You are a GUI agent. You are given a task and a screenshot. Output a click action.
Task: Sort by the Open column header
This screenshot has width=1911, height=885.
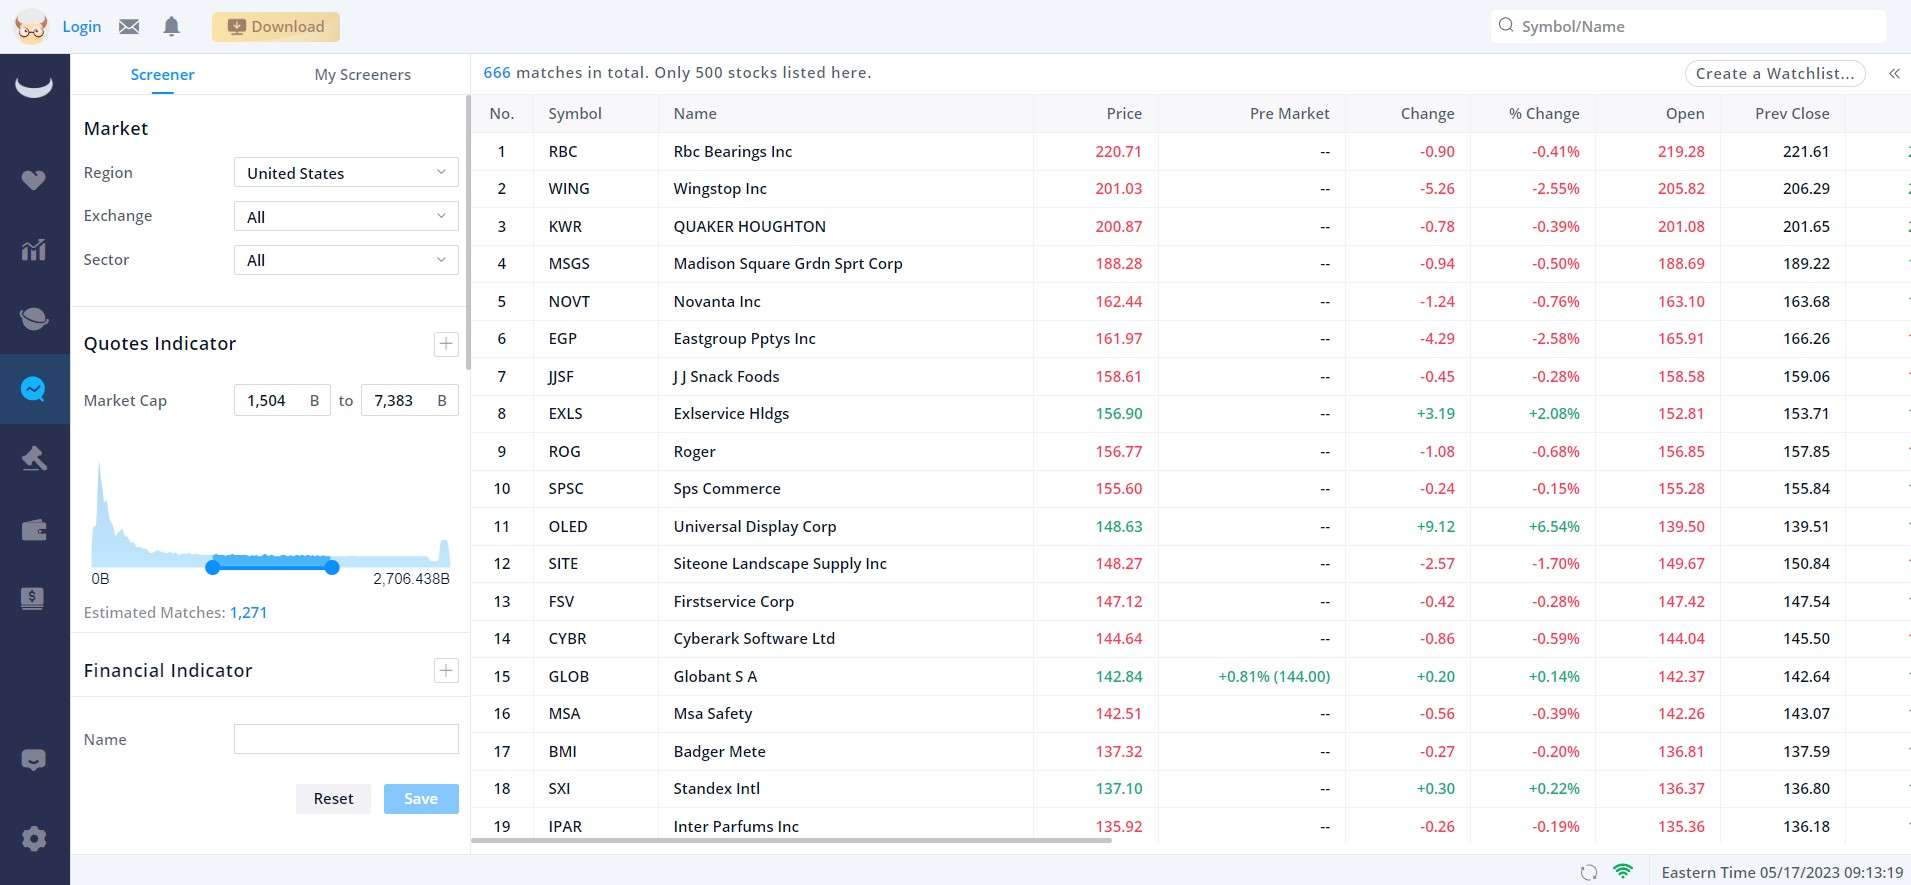(1685, 114)
